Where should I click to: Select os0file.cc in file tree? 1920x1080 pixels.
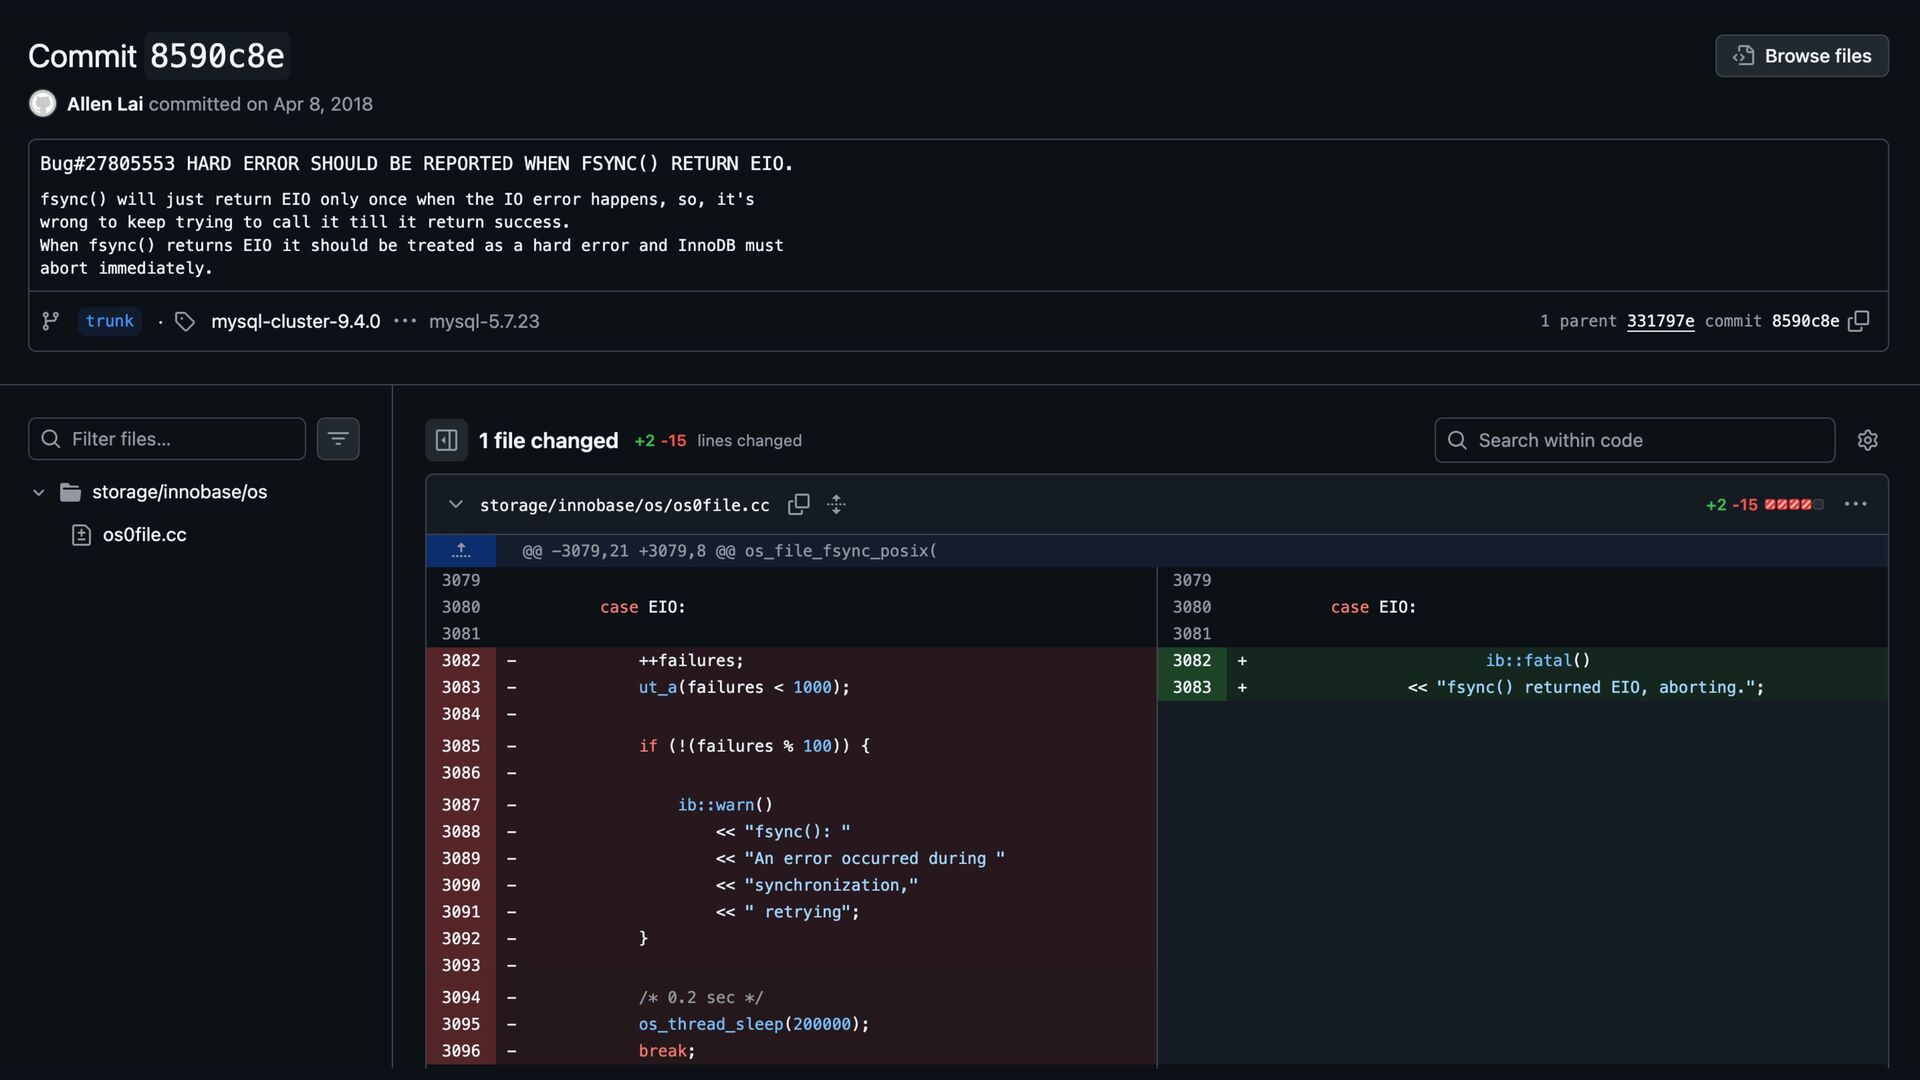144,535
